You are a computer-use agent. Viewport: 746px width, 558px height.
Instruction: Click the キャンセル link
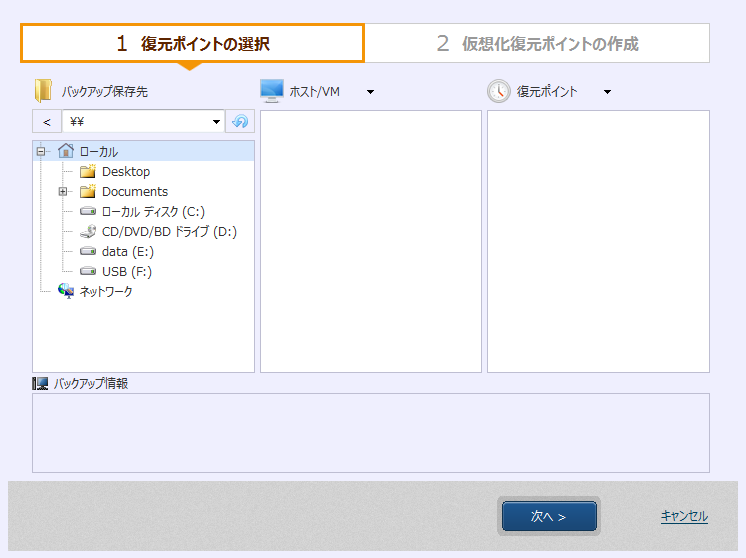coord(684,516)
